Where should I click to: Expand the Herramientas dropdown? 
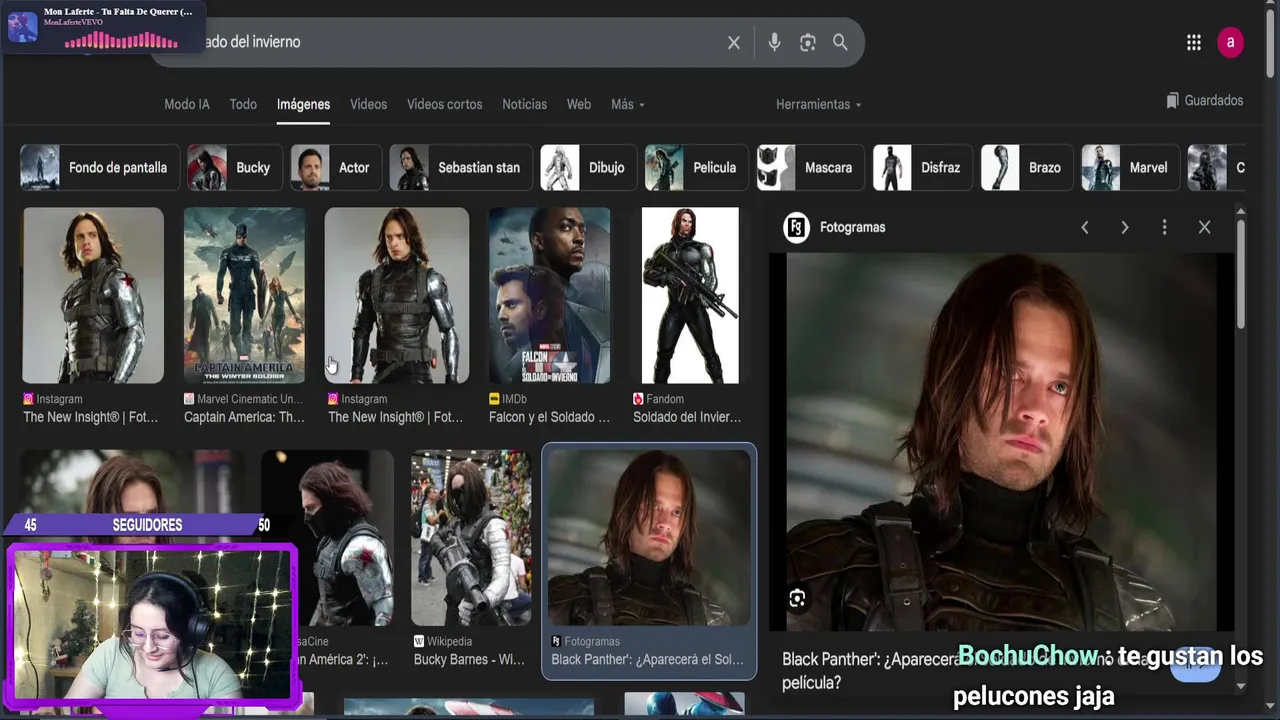(818, 104)
